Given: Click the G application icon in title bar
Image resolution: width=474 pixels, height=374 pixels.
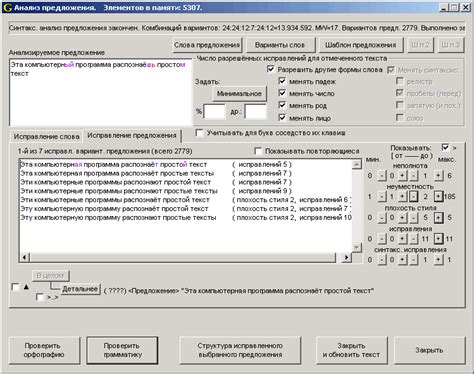Looking at the screenshot, I should click(x=7, y=7).
